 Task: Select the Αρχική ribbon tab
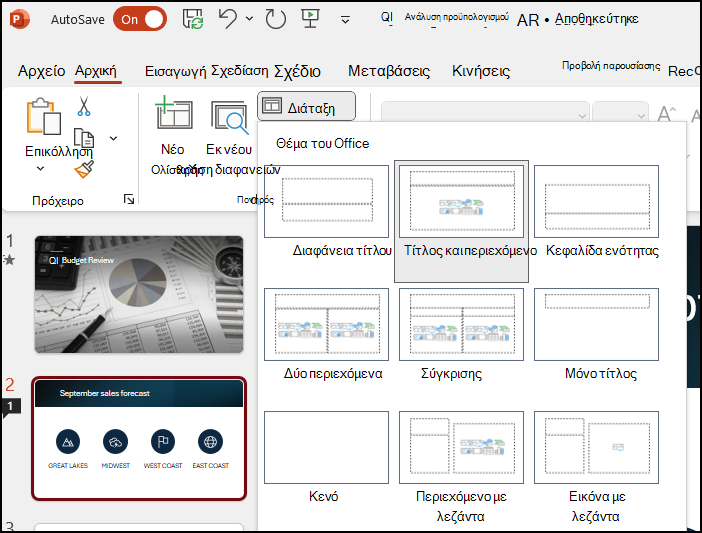96,71
